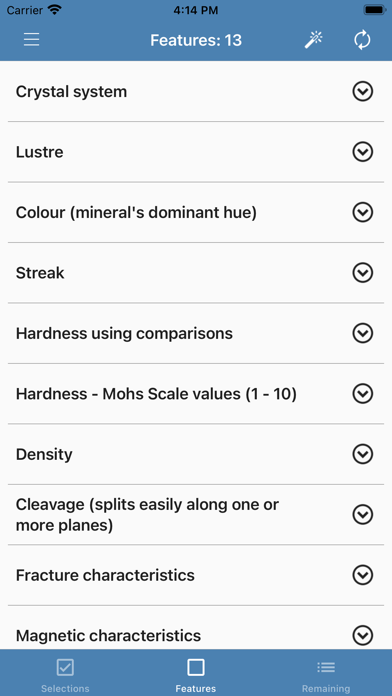Expand the Cleavage section chevron
The width and height of the screenshot is (392, 696).
click(x=363, y=515)
